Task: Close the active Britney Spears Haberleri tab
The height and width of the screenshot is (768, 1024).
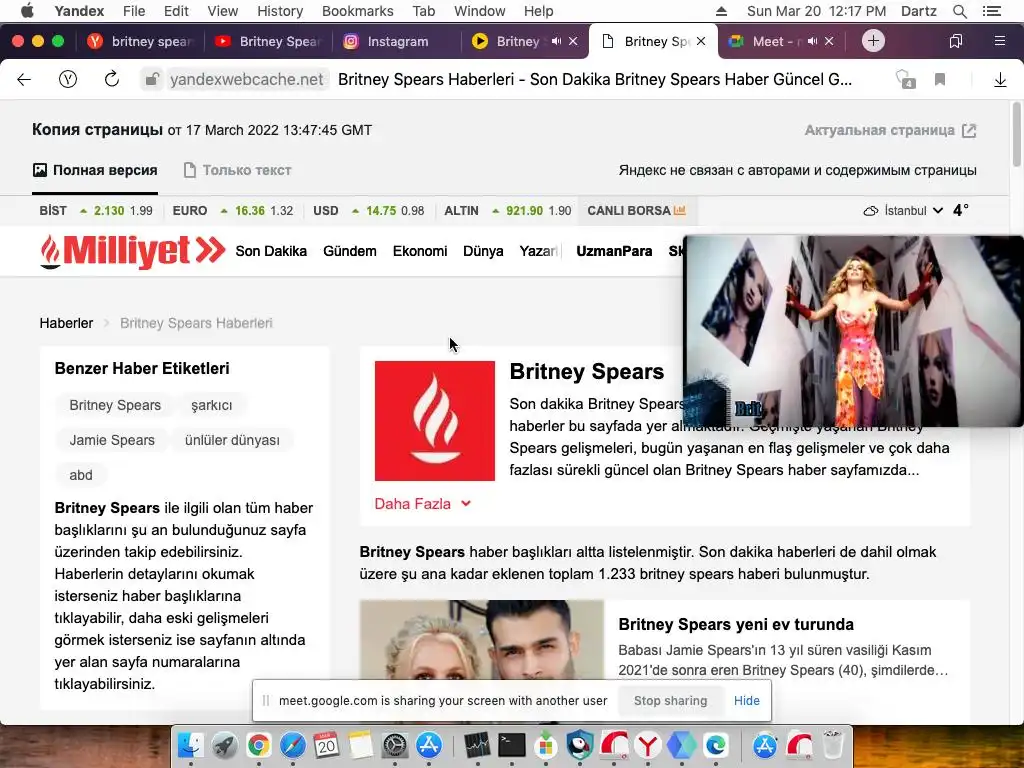Action: (x=701, y=41)
